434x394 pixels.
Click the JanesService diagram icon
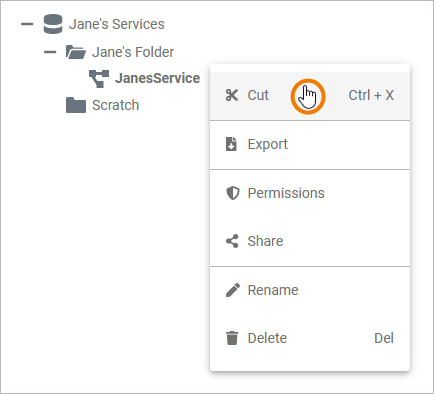point(99,79)
